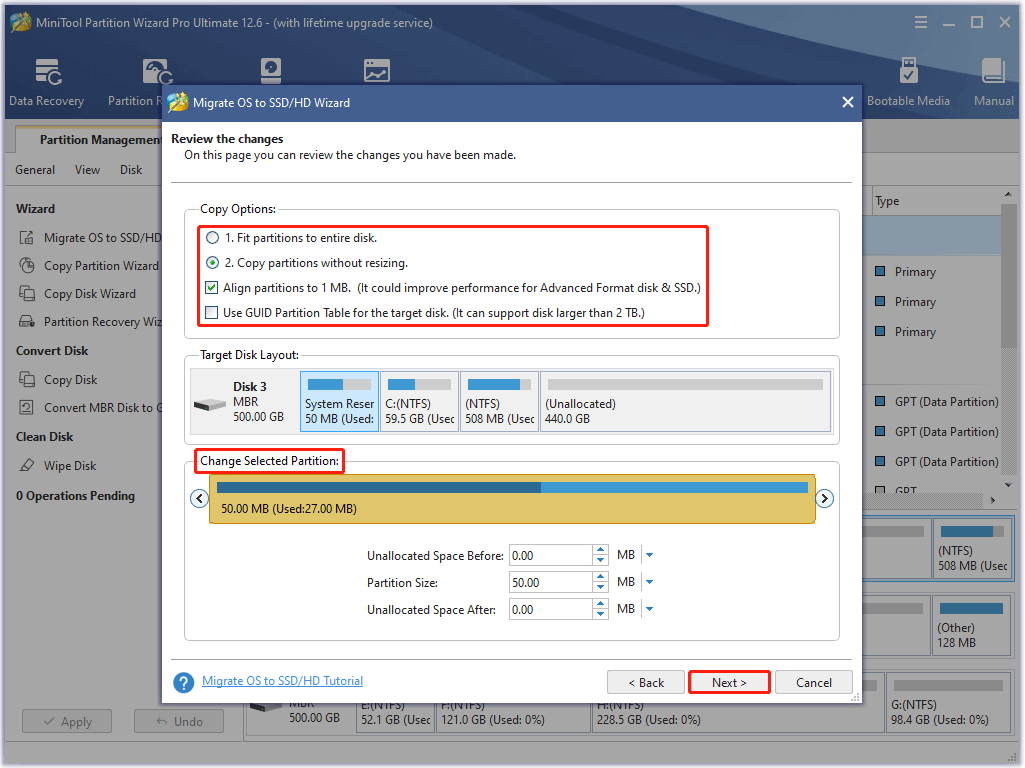Screen dimensions: 1025x768
Task: Click the Back button
Action: click(646, 682)
